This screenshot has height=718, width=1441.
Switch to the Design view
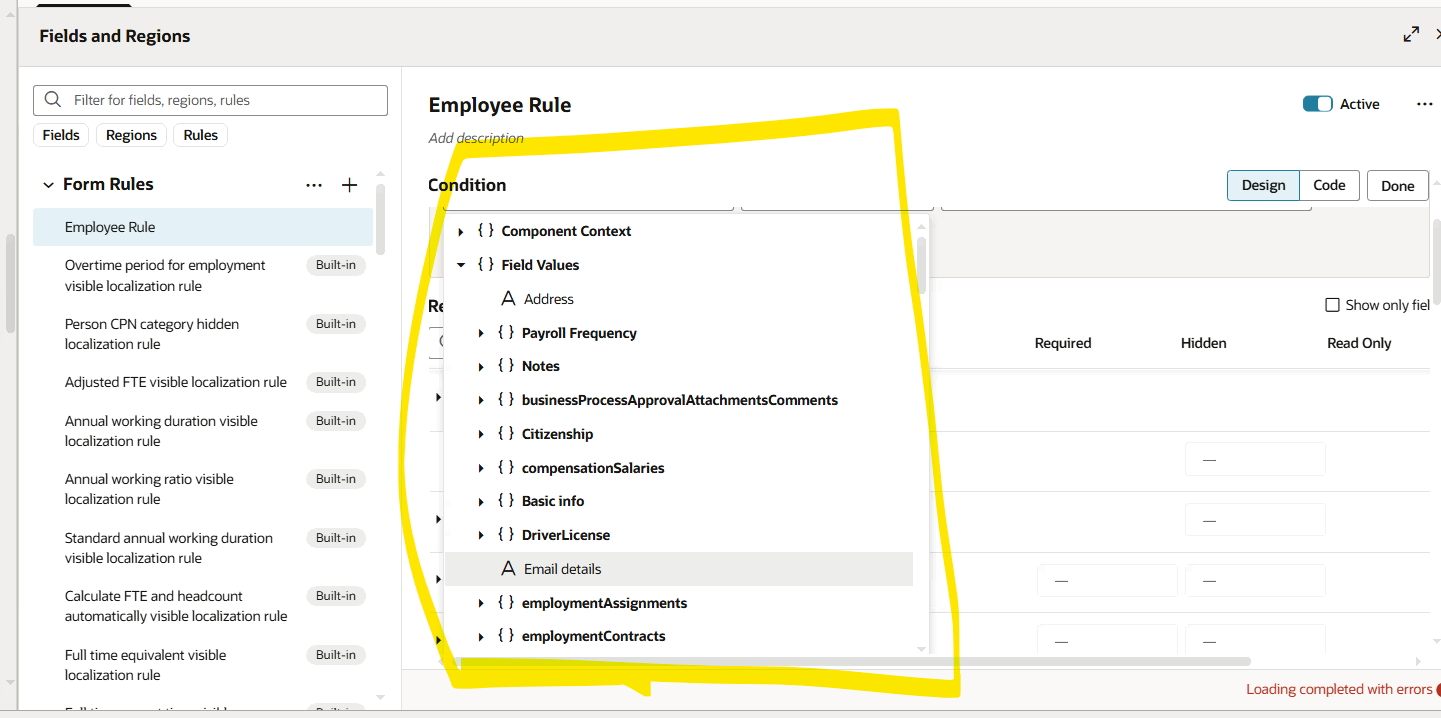click(x=1263, y=185)
